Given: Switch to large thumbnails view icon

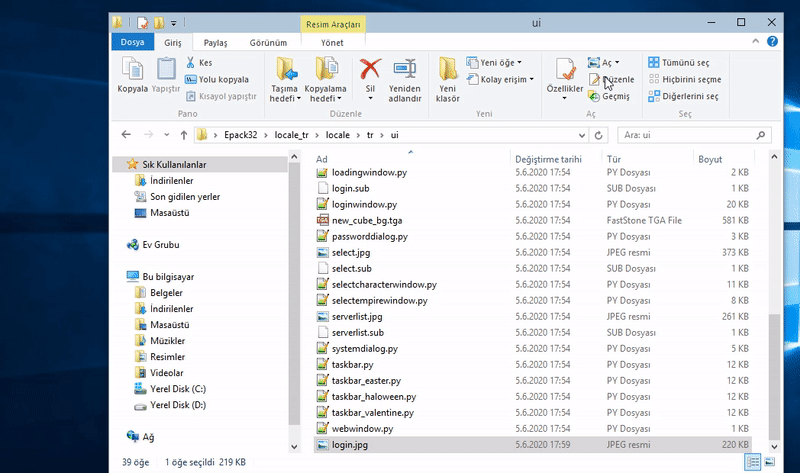Looking at the screenshot, I should coord(769,462).
